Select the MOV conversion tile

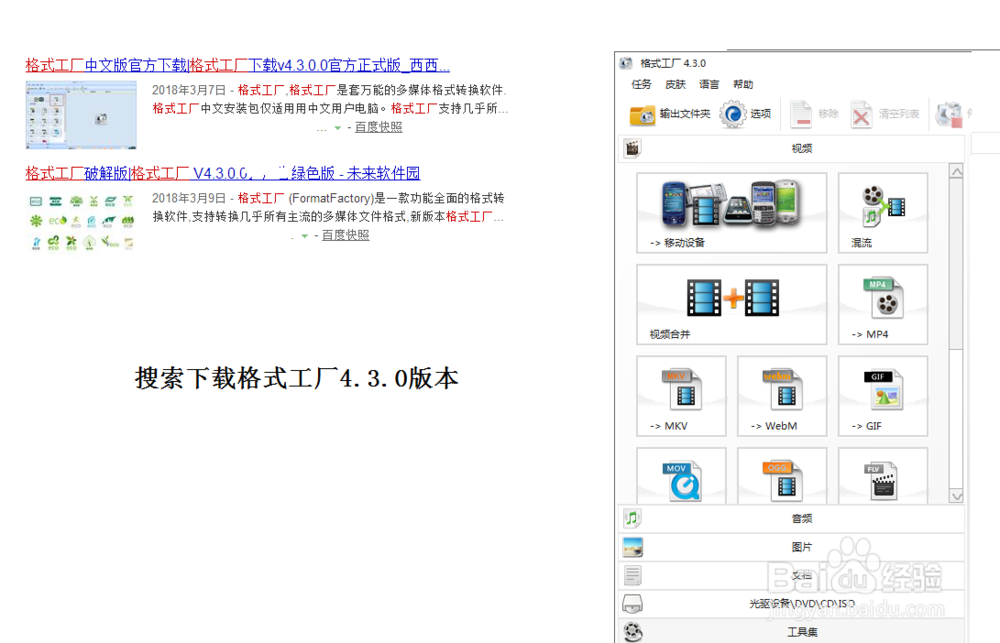(x=681, y=476)
